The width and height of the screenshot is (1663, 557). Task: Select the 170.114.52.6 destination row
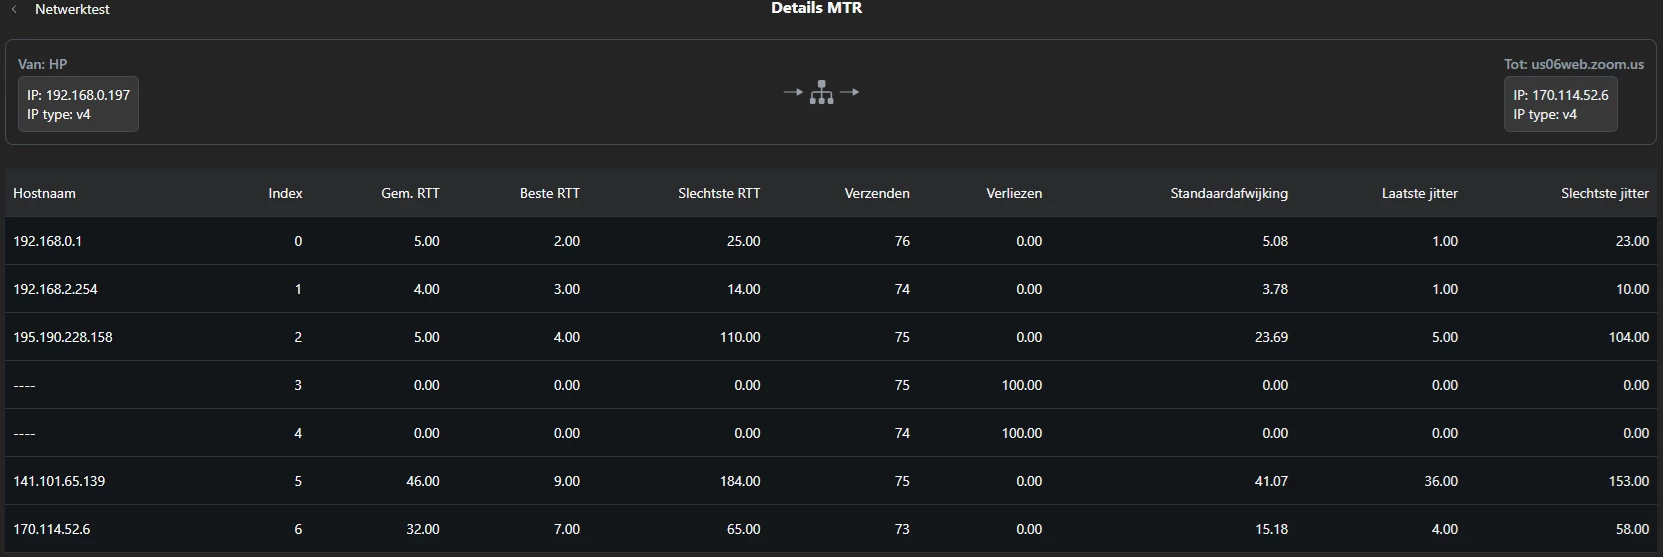[x=831, y=529]
